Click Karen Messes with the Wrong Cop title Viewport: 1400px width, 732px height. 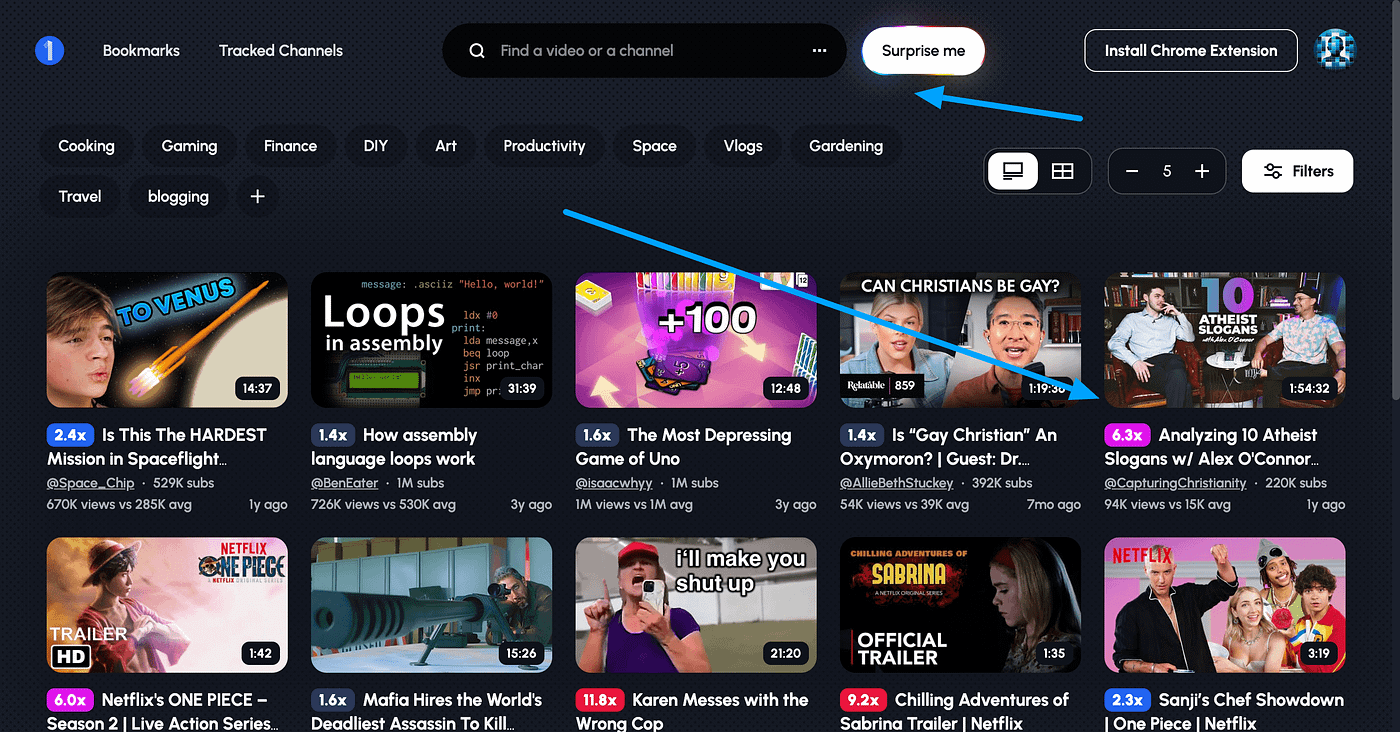tap(692, 711)
